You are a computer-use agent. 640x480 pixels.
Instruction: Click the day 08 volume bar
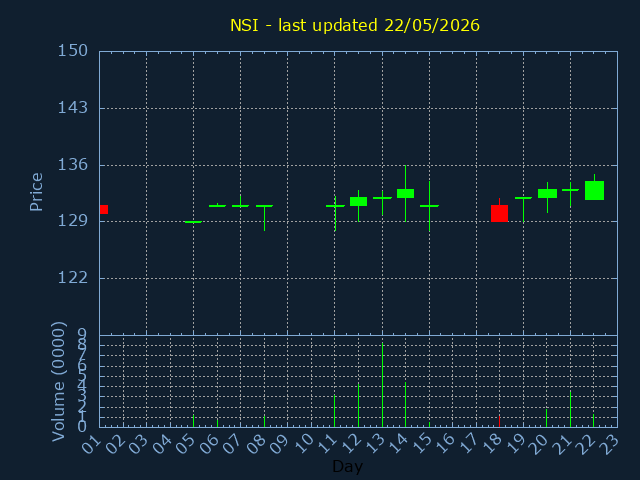click(x=264, y=421)
